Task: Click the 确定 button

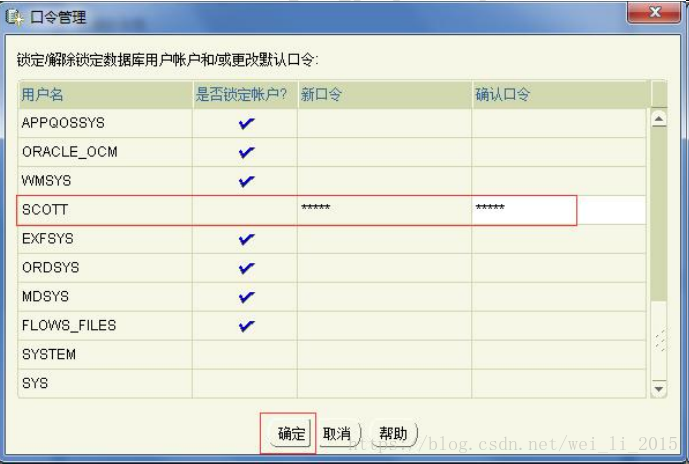Action: (290, 434)
